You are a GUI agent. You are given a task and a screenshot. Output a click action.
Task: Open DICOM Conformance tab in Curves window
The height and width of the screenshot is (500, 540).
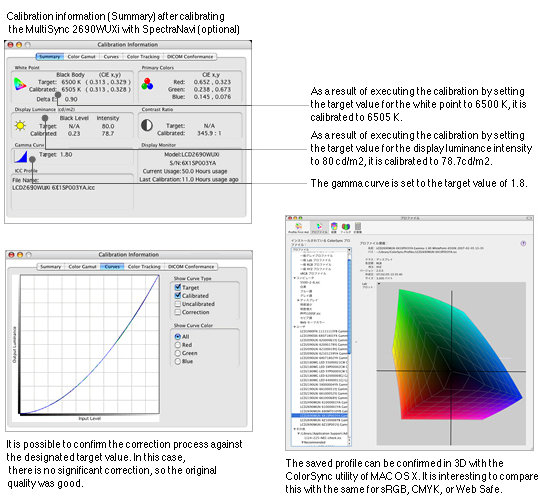click(x=191, y=267)
